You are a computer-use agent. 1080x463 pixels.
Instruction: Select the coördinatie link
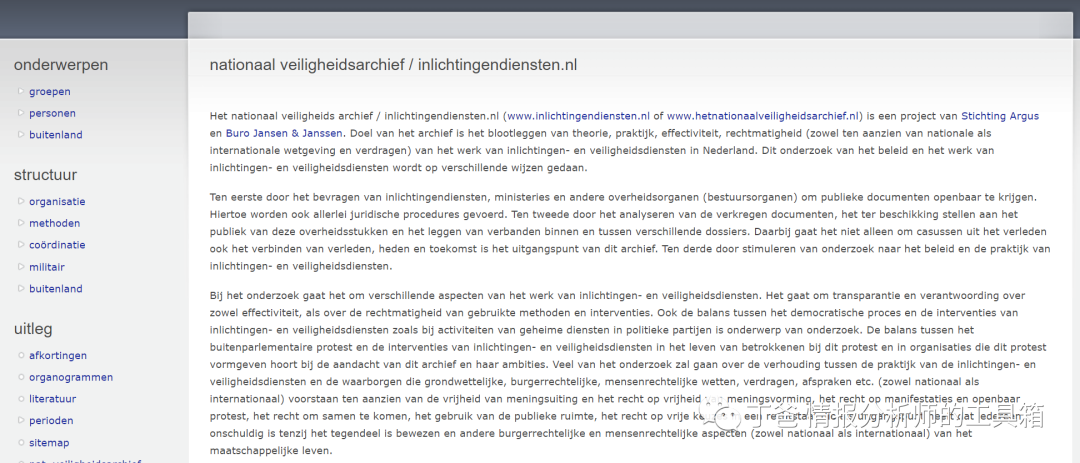click(58, 245)
